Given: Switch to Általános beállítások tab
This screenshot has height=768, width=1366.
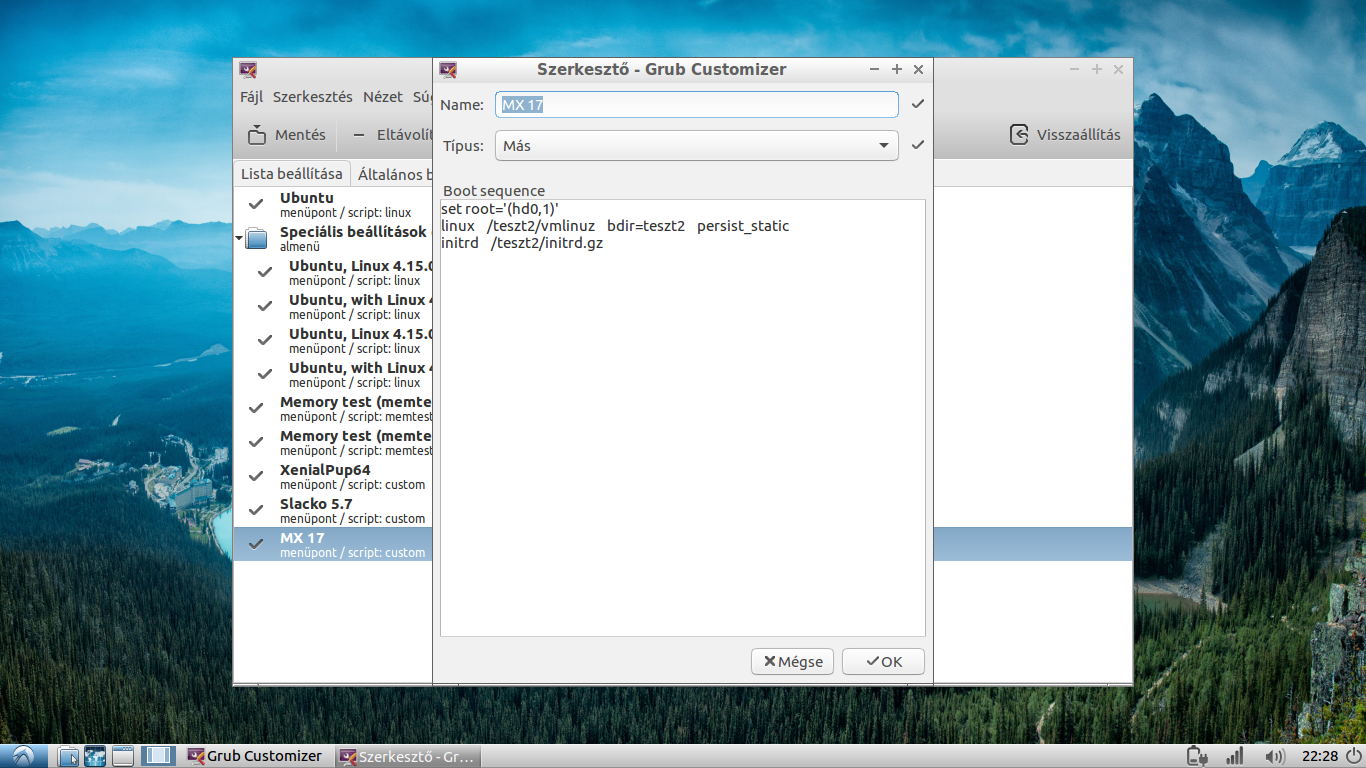Looking at the screenshot, I should pos(394,174).
